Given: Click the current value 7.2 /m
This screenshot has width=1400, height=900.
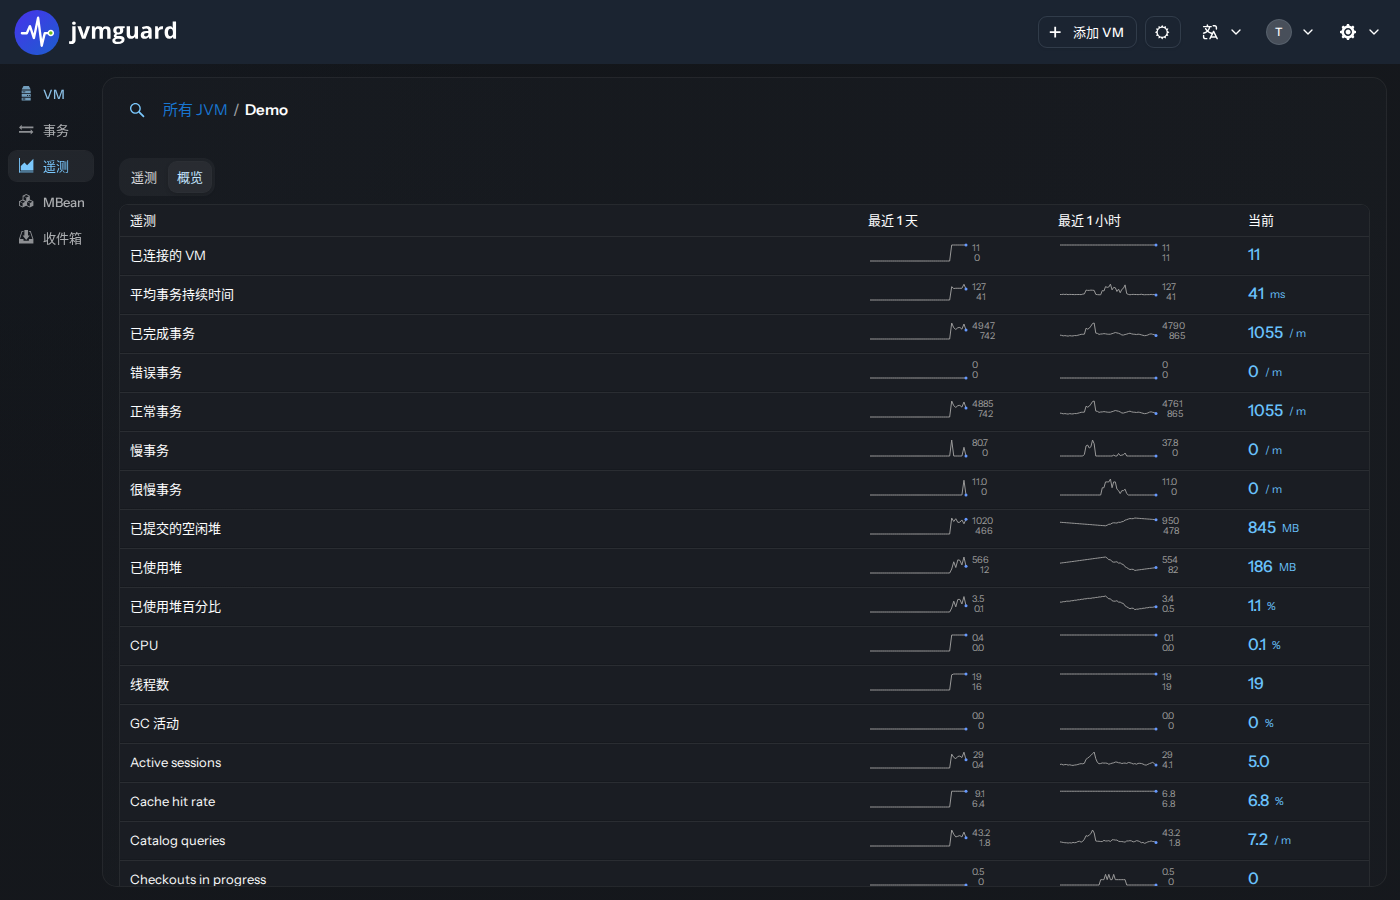Looking at the screenshot, I should (x=1269, y=840).
